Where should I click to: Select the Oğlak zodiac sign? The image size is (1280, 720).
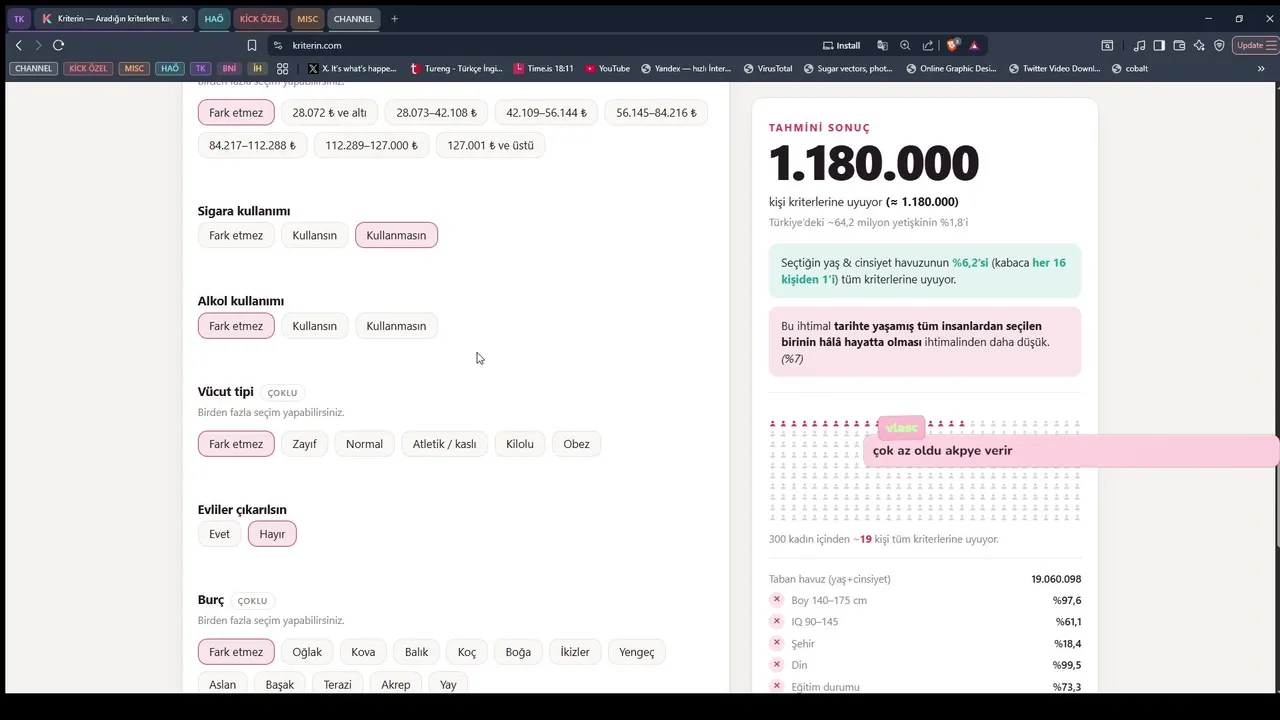[x=307, y=652]
